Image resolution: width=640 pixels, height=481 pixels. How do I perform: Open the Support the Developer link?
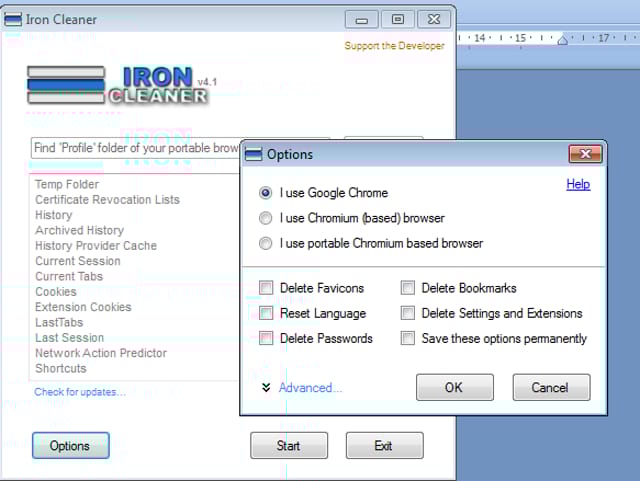coord(394,46)
